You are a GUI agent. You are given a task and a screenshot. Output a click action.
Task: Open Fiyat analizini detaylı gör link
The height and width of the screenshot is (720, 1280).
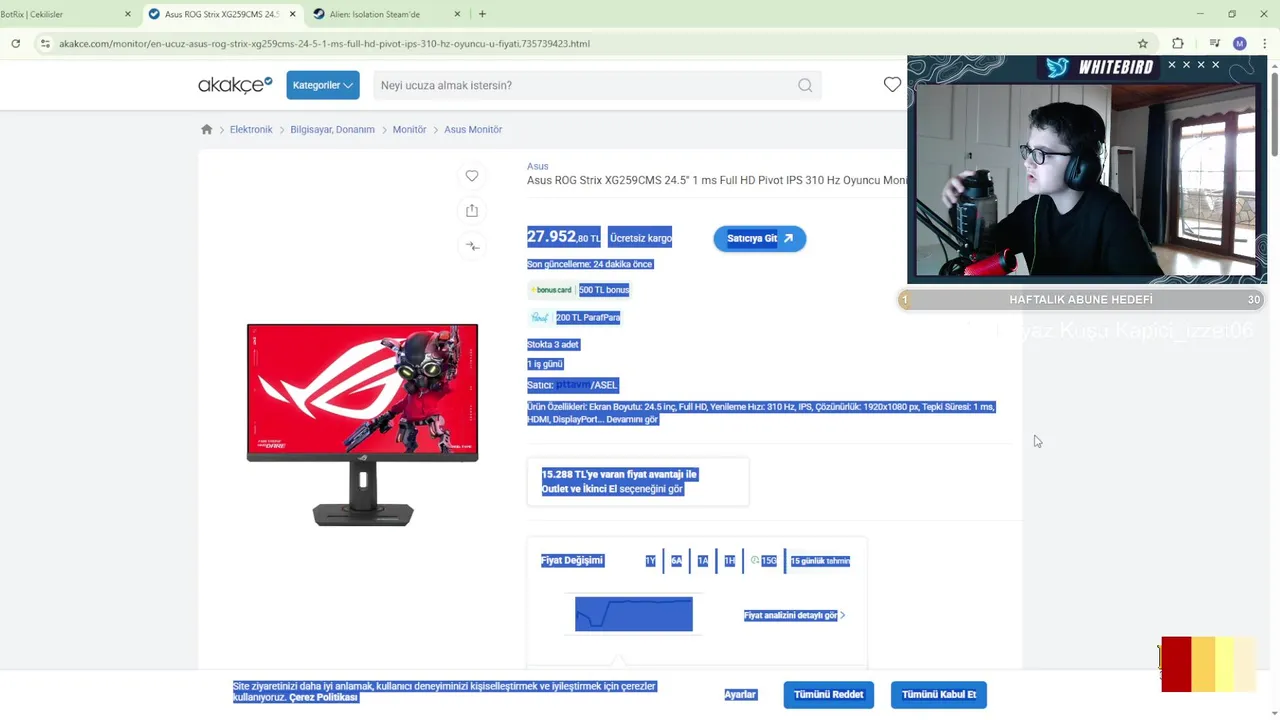click(794, 615)
